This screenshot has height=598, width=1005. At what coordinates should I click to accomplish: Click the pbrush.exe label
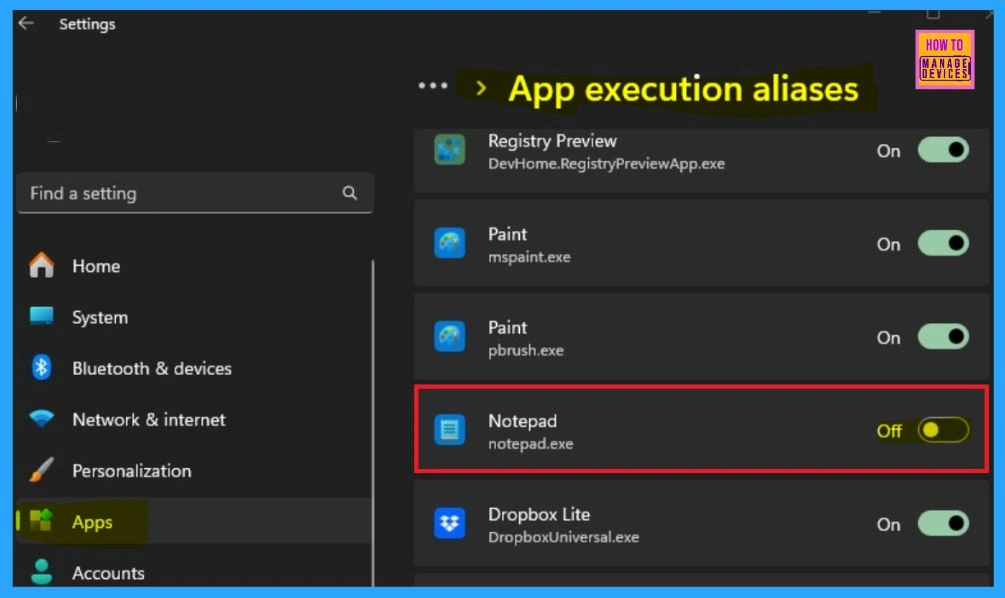(x=526, y=351)
